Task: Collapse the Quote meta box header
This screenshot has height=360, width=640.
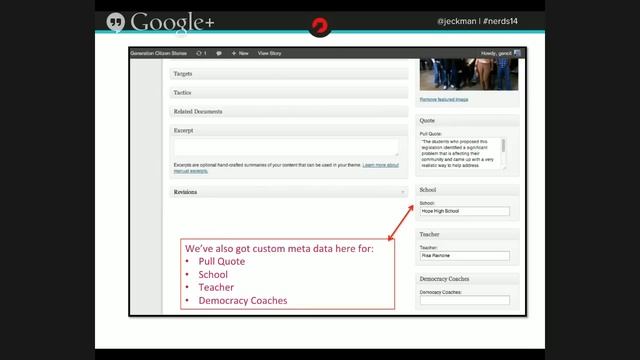Action: (x=467, y=121)
